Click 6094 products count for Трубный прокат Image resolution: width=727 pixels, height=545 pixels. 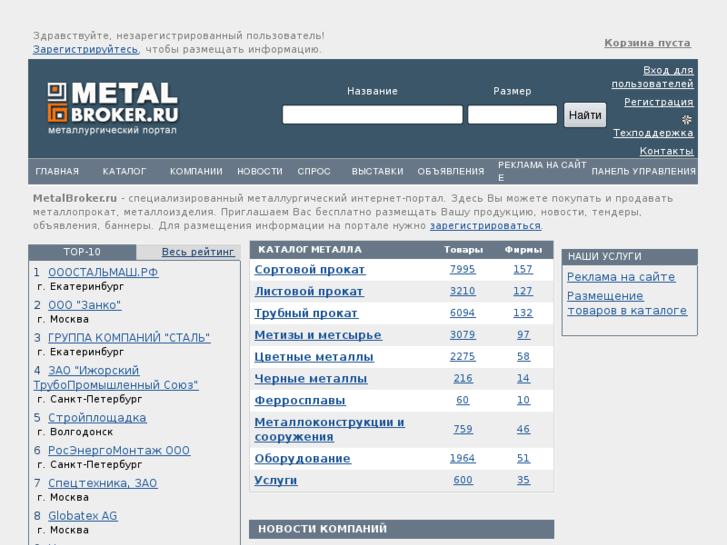[462, 313]
